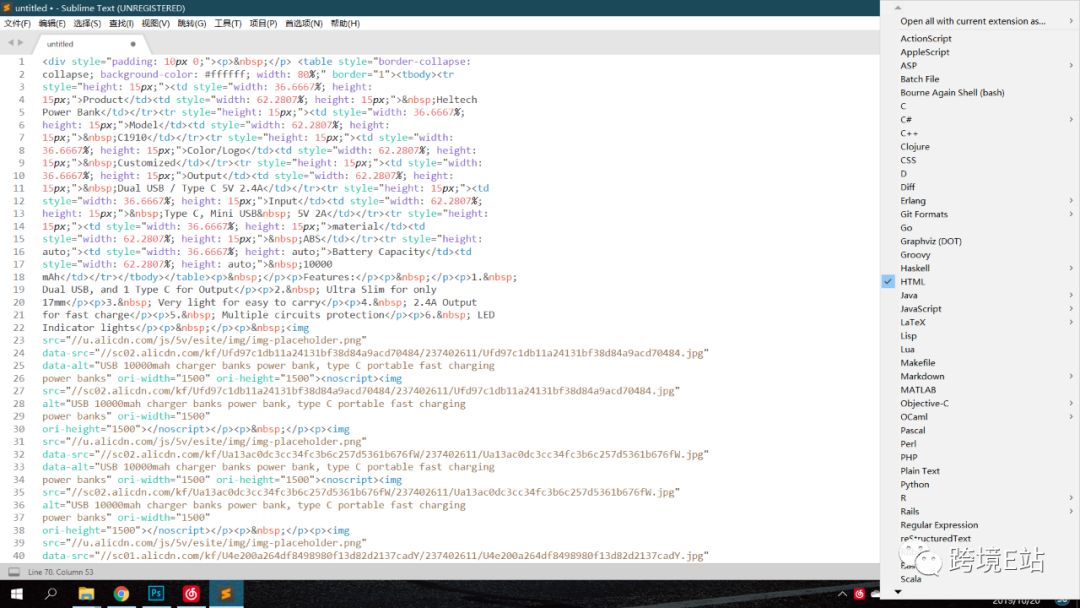The image size is (1080, 608).
Task: Expand the Objective-C submenu arrow
Action: (x=1071, y=403)
